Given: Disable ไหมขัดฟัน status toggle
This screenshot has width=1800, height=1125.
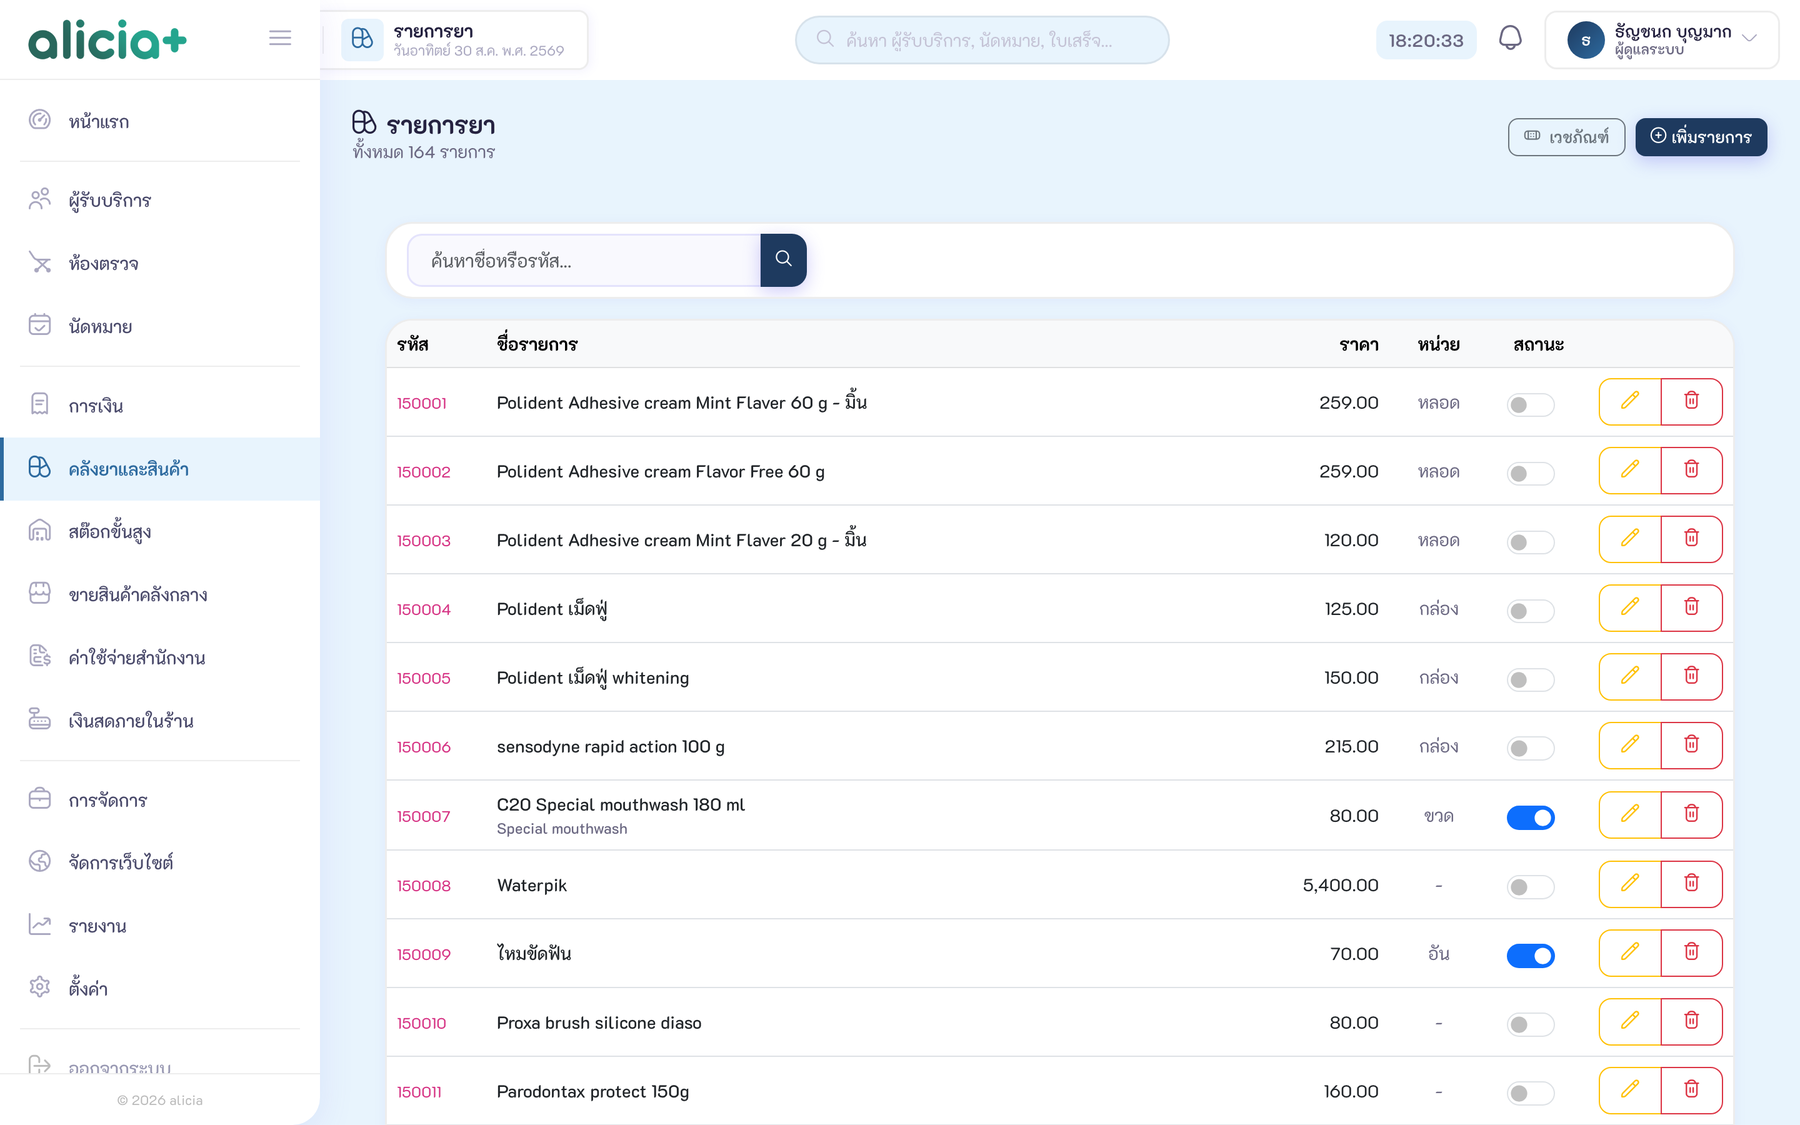Looking at the screenshot, I should 1530,956.
